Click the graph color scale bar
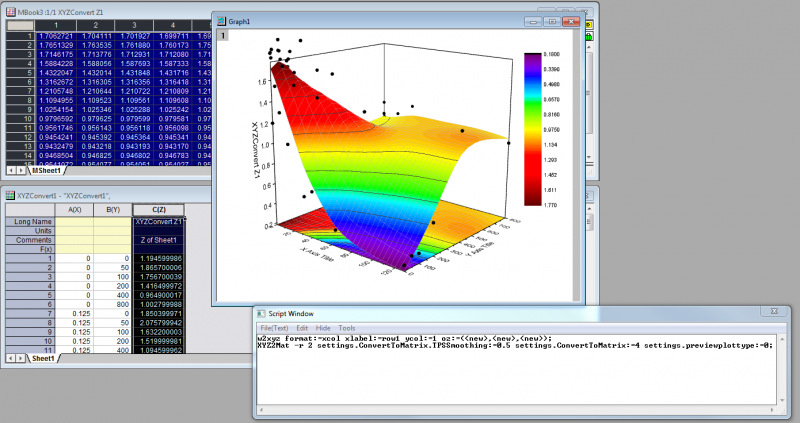 (x=532, y=129)
